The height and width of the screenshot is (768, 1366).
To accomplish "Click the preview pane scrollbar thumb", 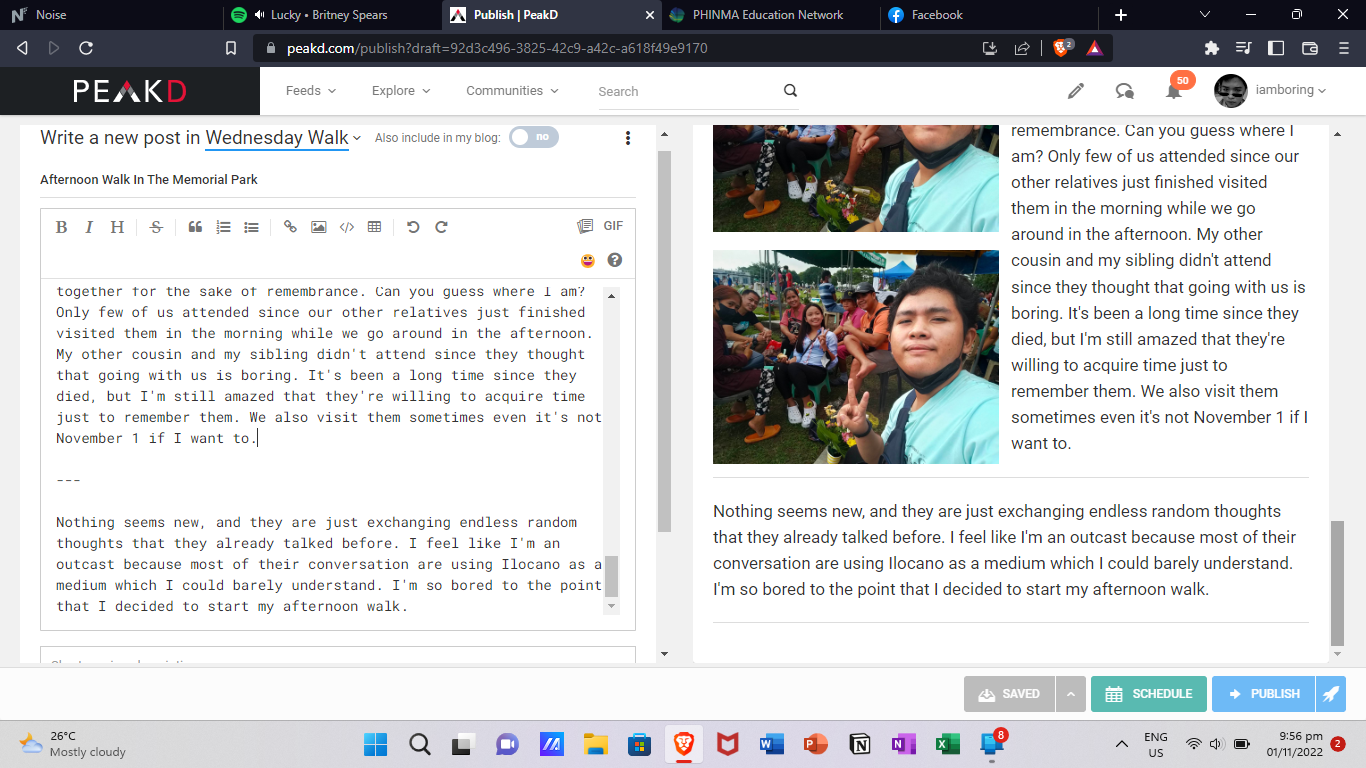I will (x=1337, y=583).
